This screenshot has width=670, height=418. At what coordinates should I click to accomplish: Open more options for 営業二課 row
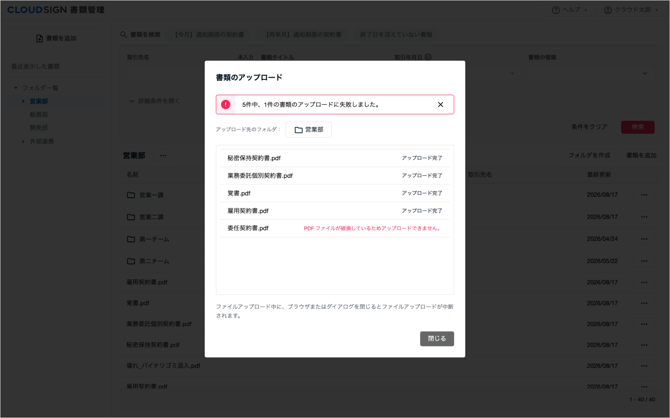(x=644, y=217)
